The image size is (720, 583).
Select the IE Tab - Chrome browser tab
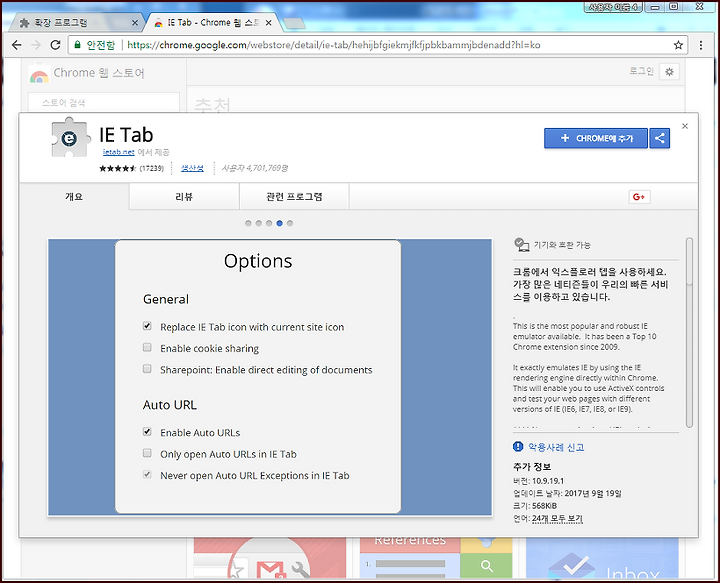pos(211,22)
